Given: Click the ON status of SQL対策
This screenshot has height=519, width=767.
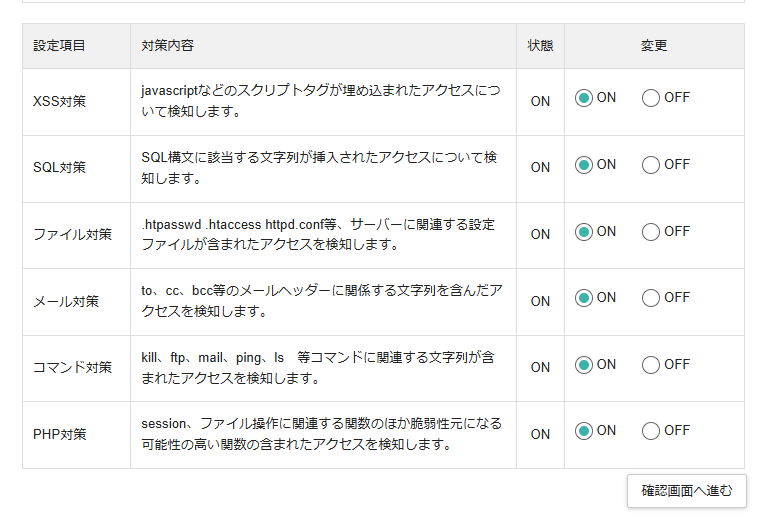Looking at the screenshot, I should click(x=540, y=167).
